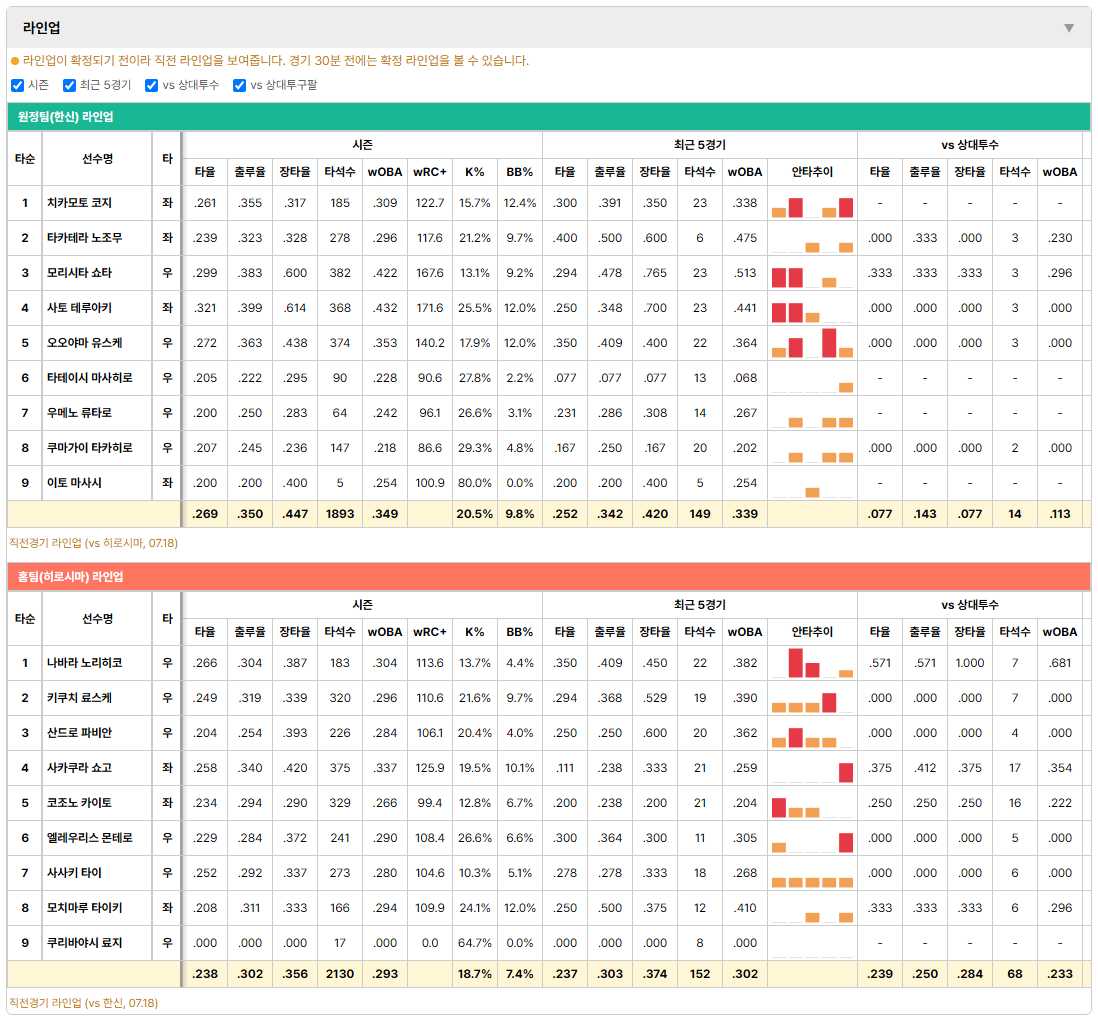Toggle the 최근 5경기 checkbox

click(69, 85)
